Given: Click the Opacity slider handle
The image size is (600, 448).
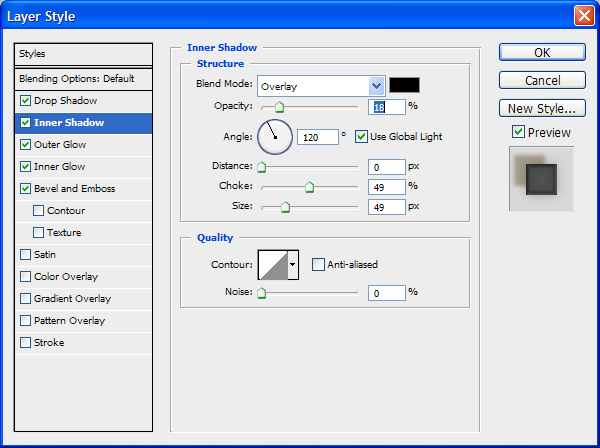Looking at the screenshot, I should [279, 107].
